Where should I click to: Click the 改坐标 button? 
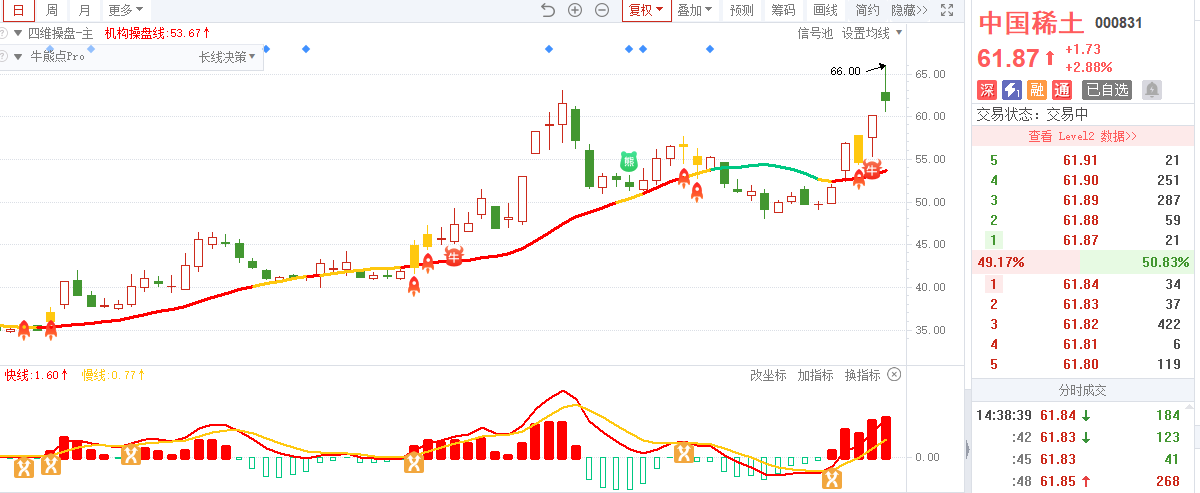click(x=768, y=375)
